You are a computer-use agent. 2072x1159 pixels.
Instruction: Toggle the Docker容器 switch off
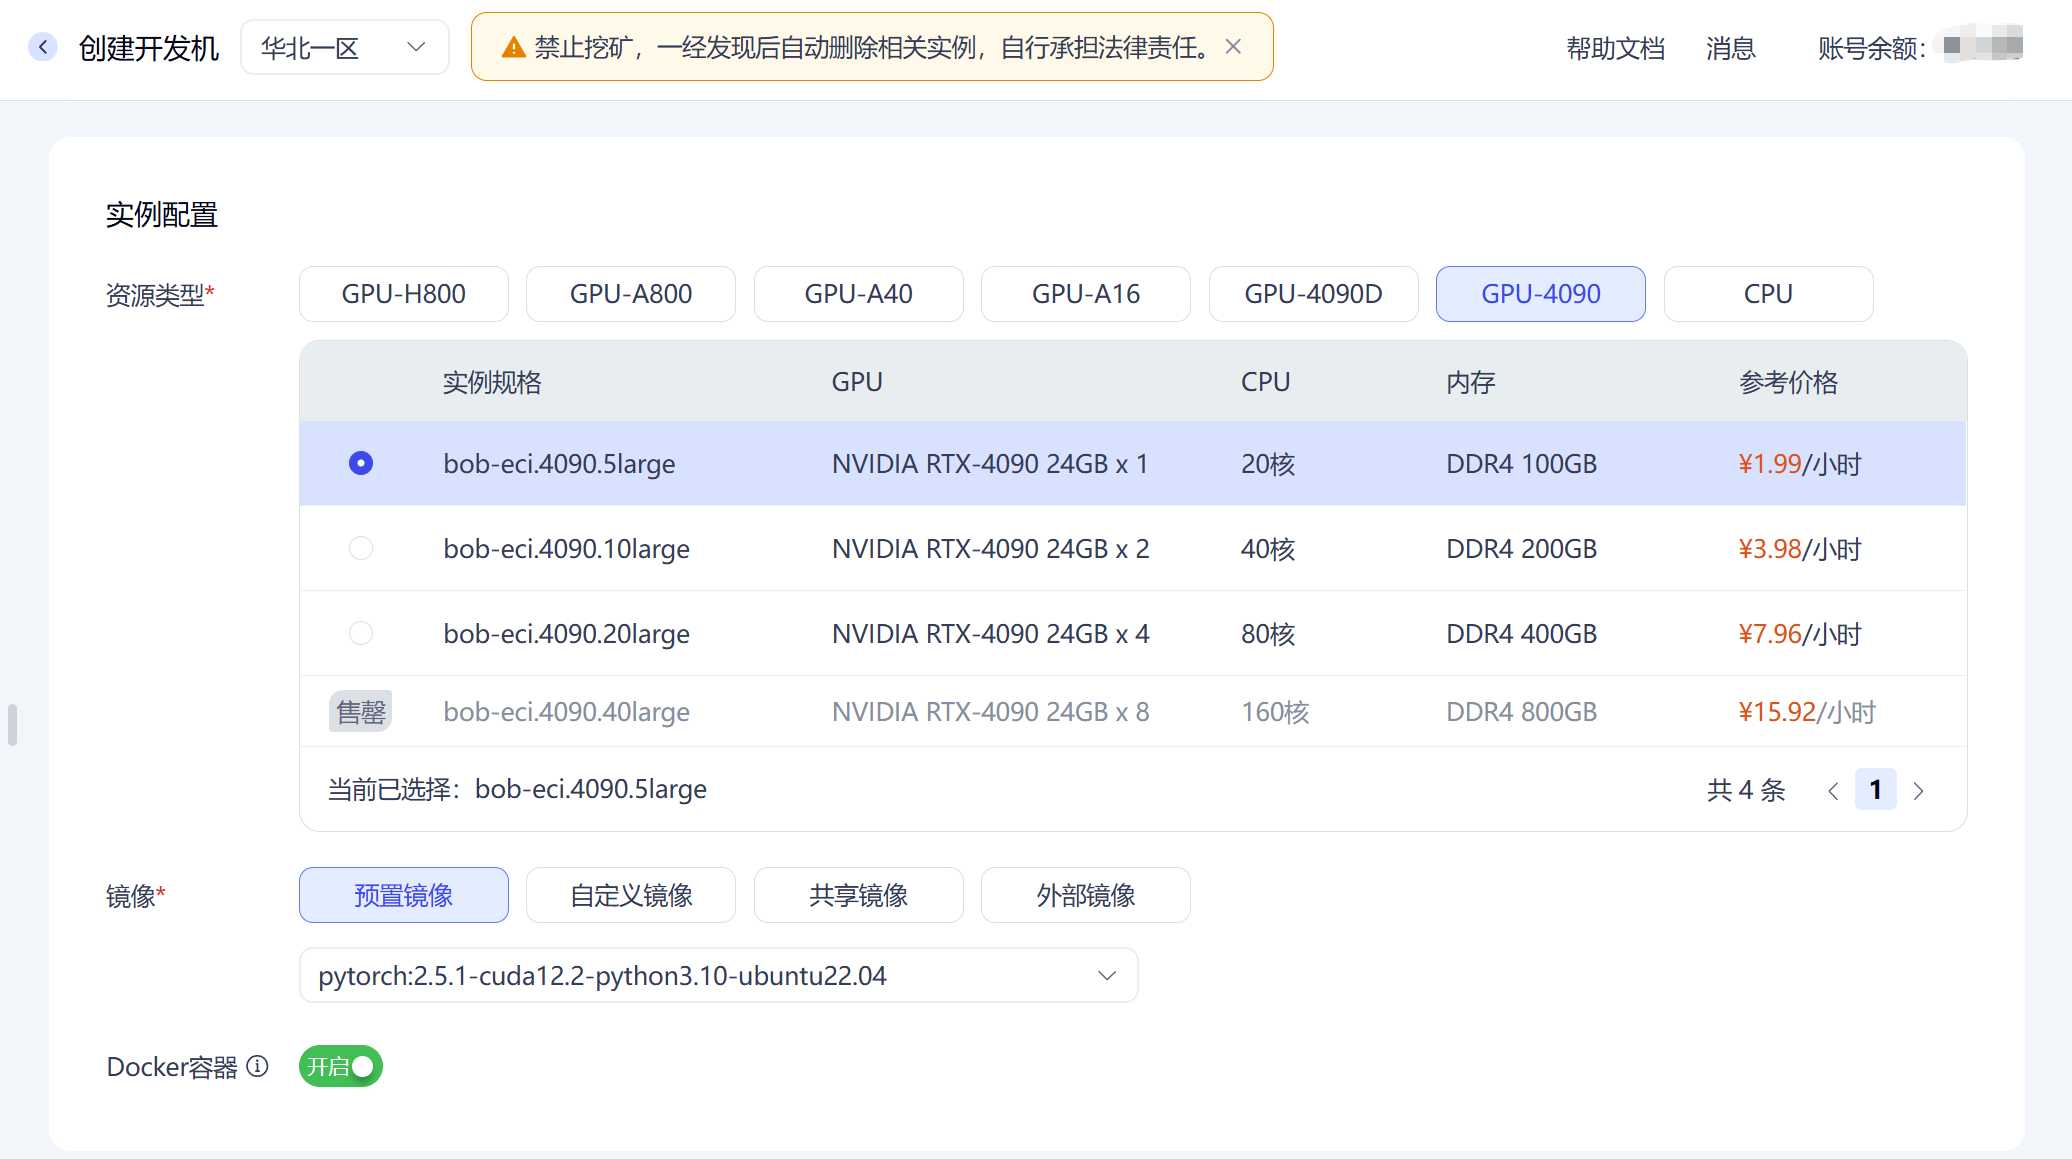tap(341, 1066)
